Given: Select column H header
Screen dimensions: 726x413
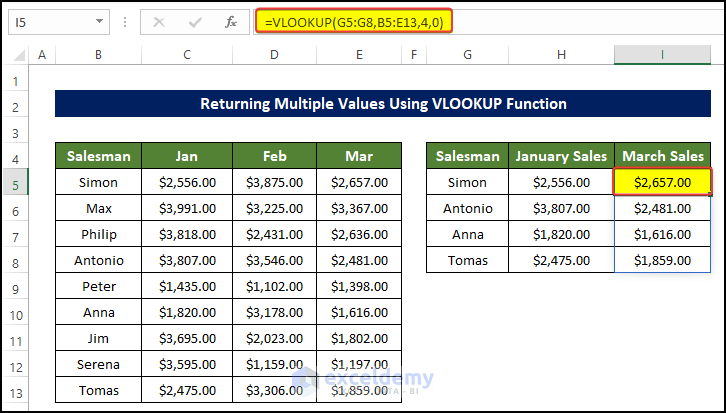Looking at the screenshot, I should 560,55.
